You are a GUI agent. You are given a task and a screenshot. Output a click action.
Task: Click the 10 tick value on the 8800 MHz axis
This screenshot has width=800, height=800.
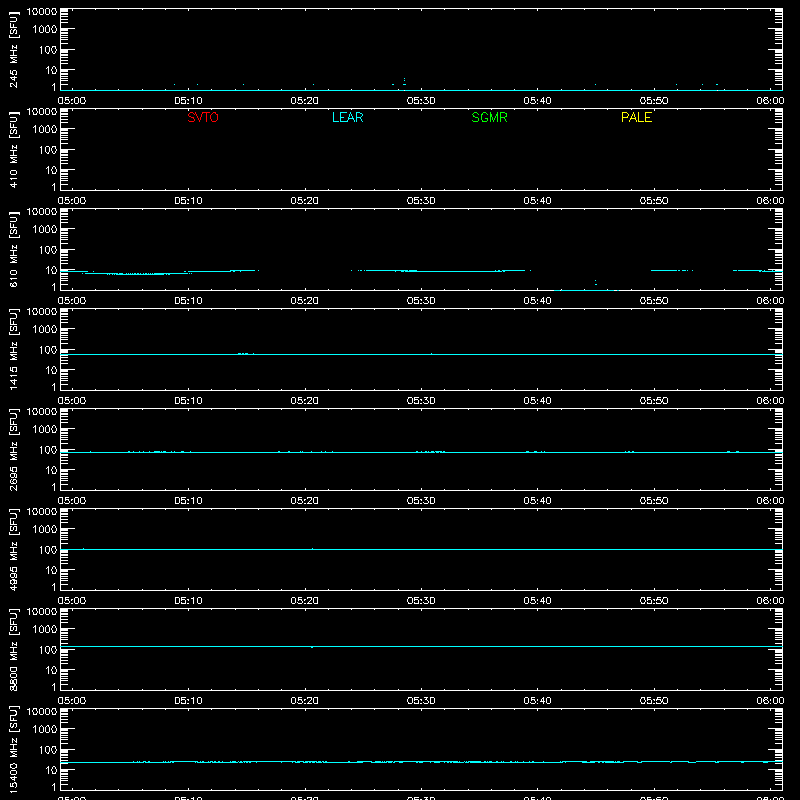pos(51,670)
